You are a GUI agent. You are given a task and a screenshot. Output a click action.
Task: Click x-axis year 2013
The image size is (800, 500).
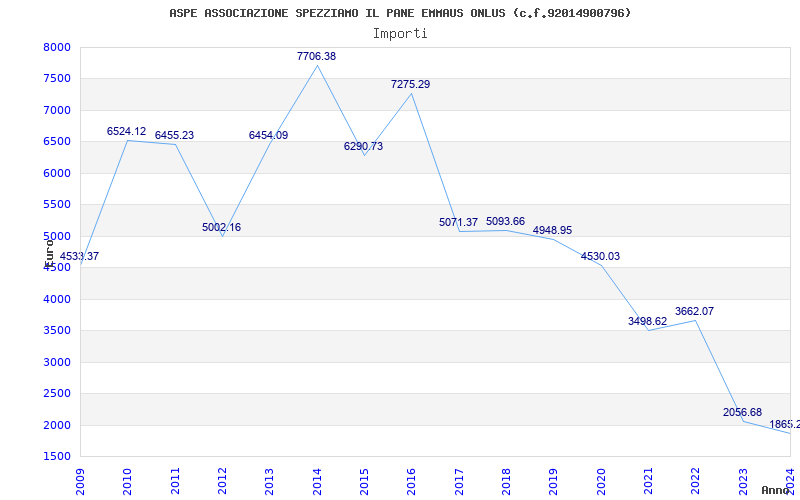[269, 482]
